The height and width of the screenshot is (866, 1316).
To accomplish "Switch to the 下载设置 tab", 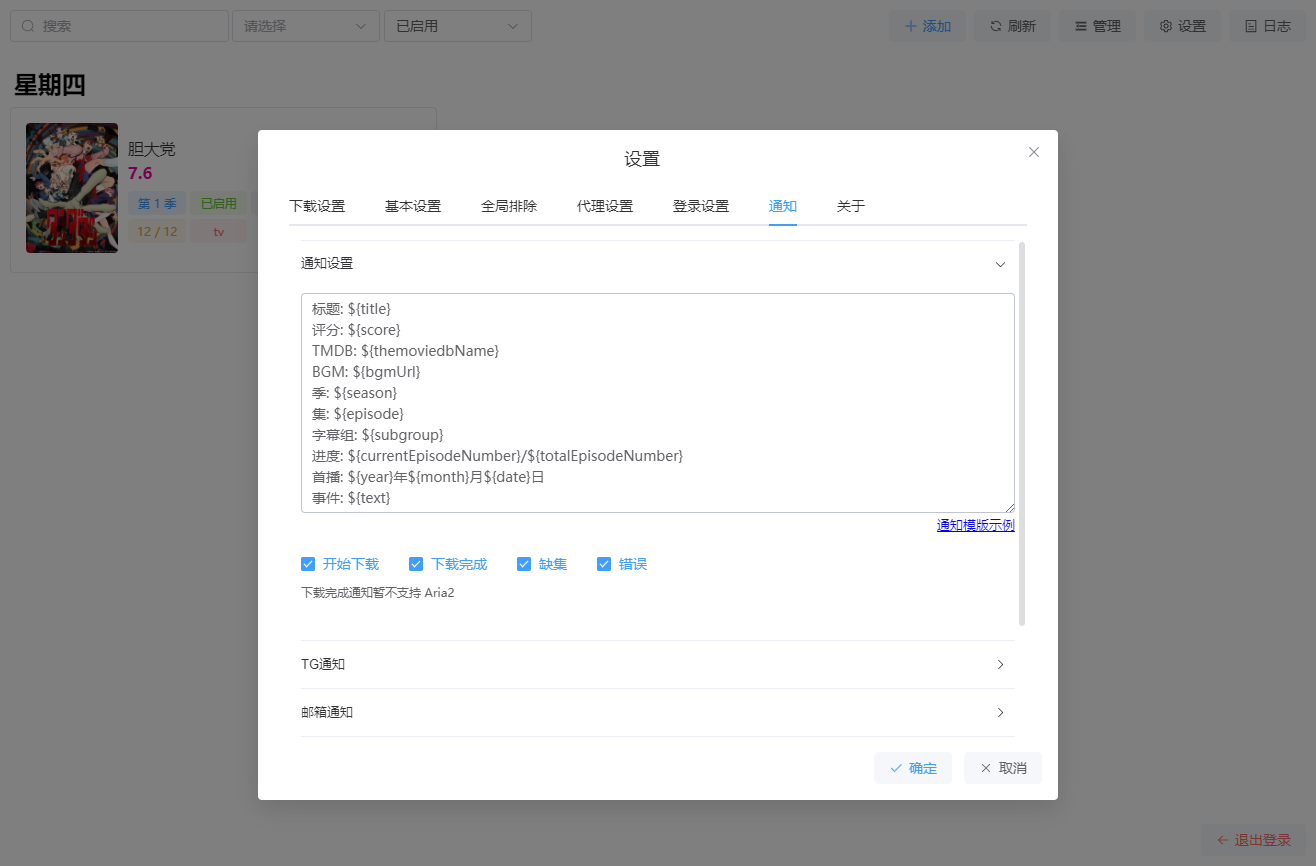I will 317,206.
